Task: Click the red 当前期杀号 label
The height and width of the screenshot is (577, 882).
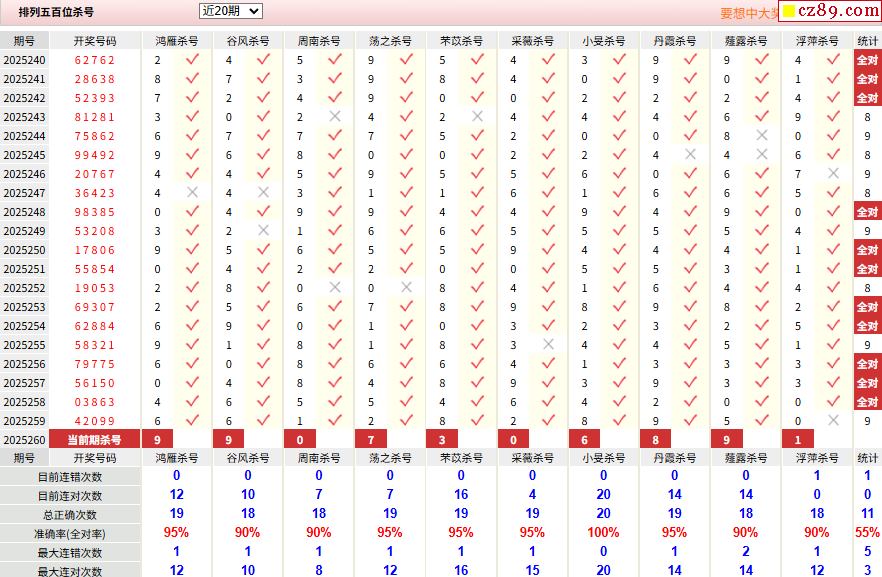Action: click(x=94, y=440)
